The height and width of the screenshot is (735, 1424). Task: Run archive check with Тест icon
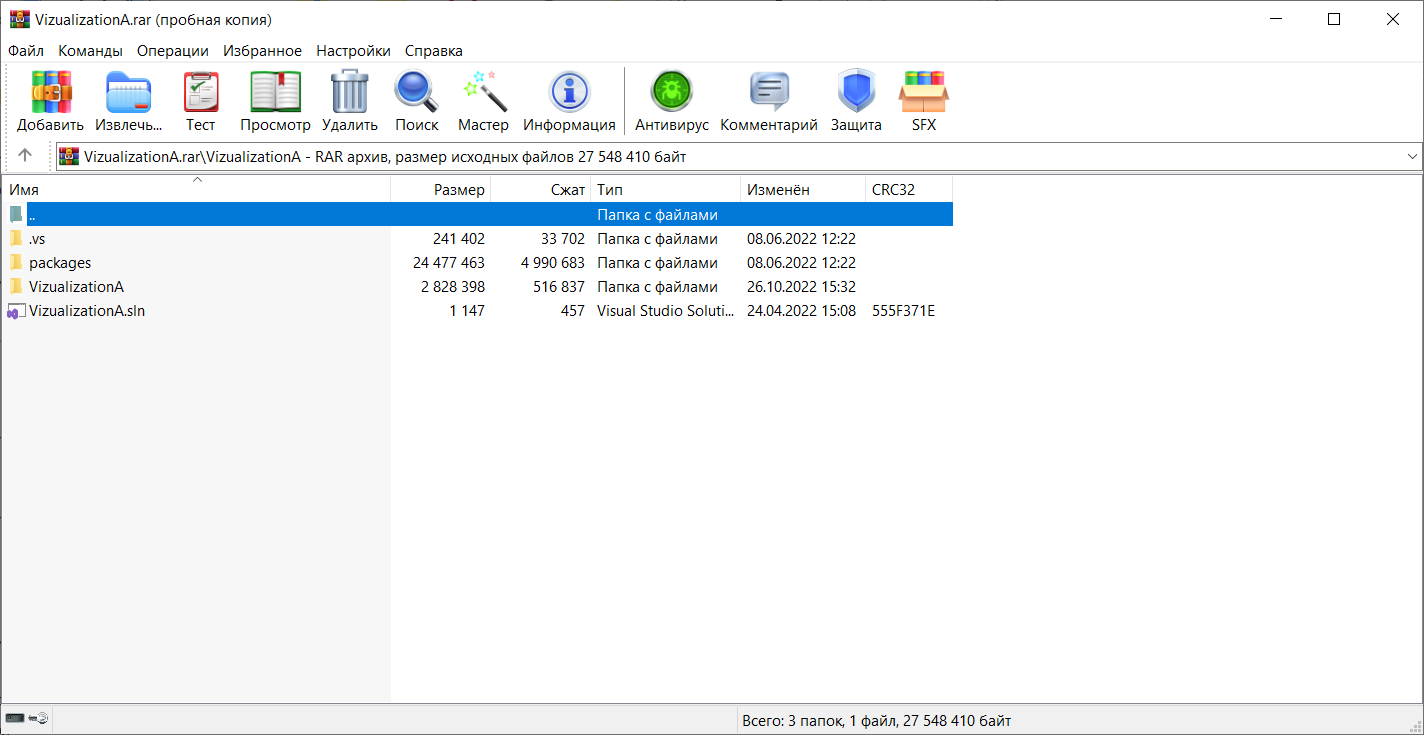point(200,93)
